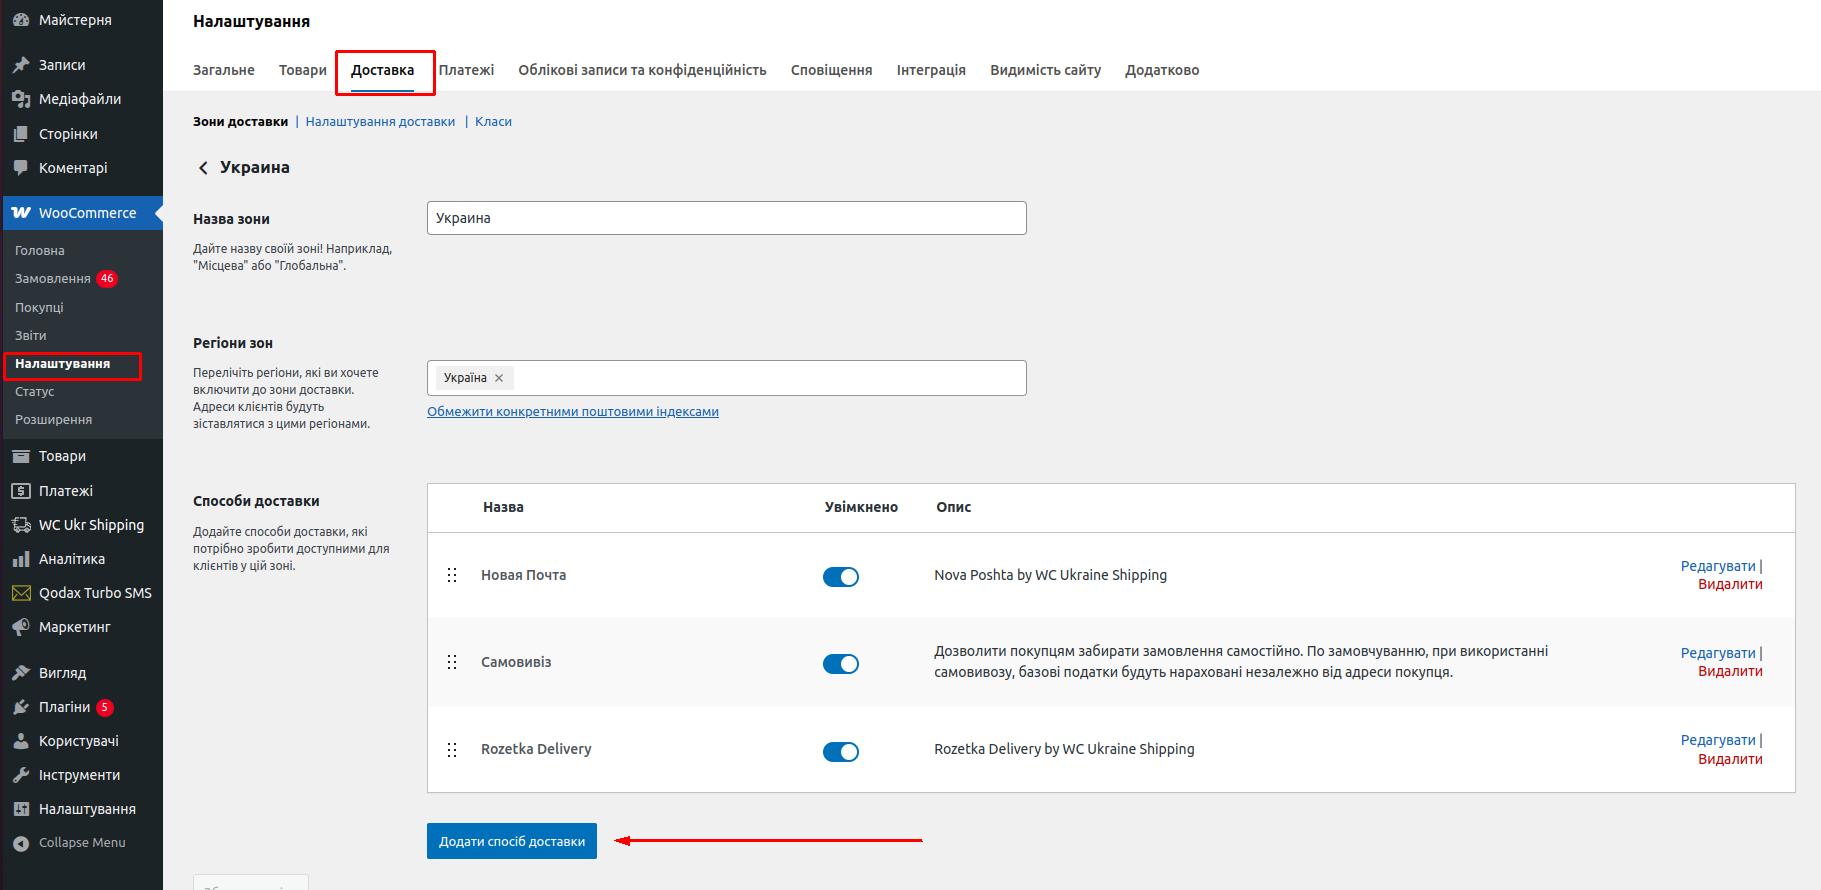Screen dimensions: 1821x890
Task: Grab the drag handle for Самовивіз row
Action: [452, 662]
